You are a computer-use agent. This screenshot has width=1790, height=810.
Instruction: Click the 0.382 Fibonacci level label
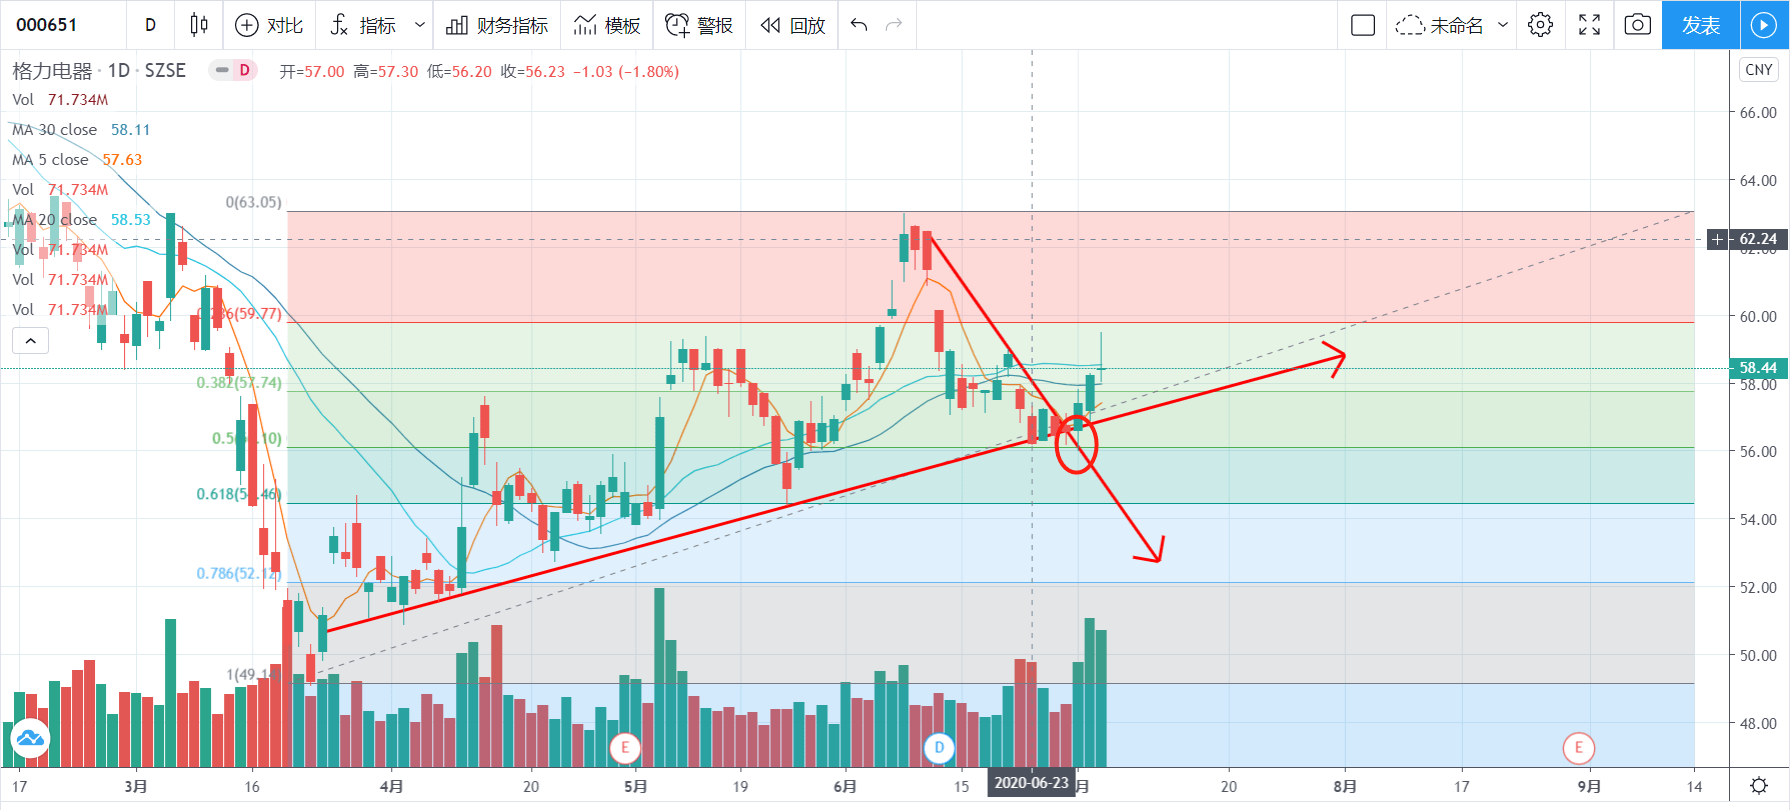[239, 383]
